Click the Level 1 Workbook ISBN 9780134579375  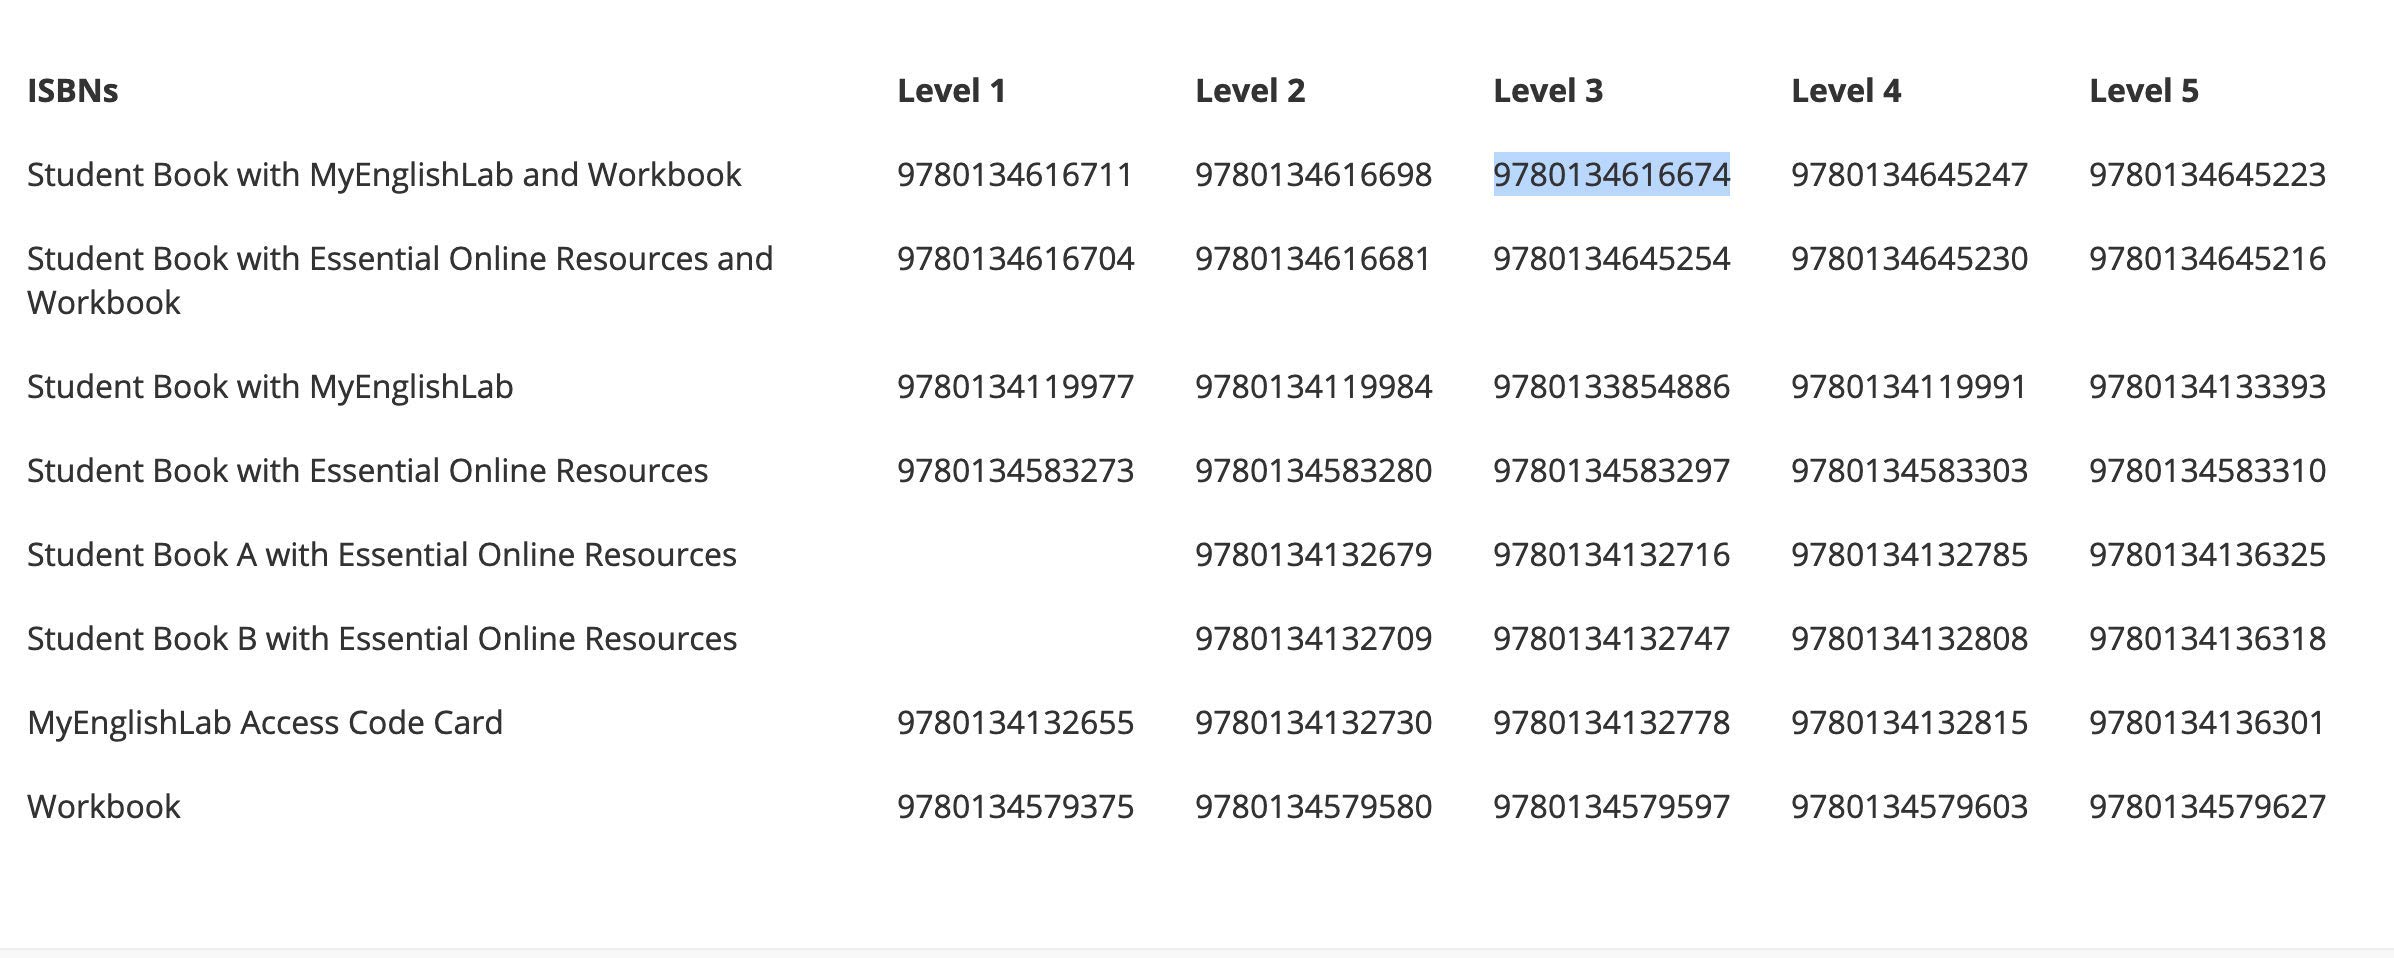click(1015, 807)
